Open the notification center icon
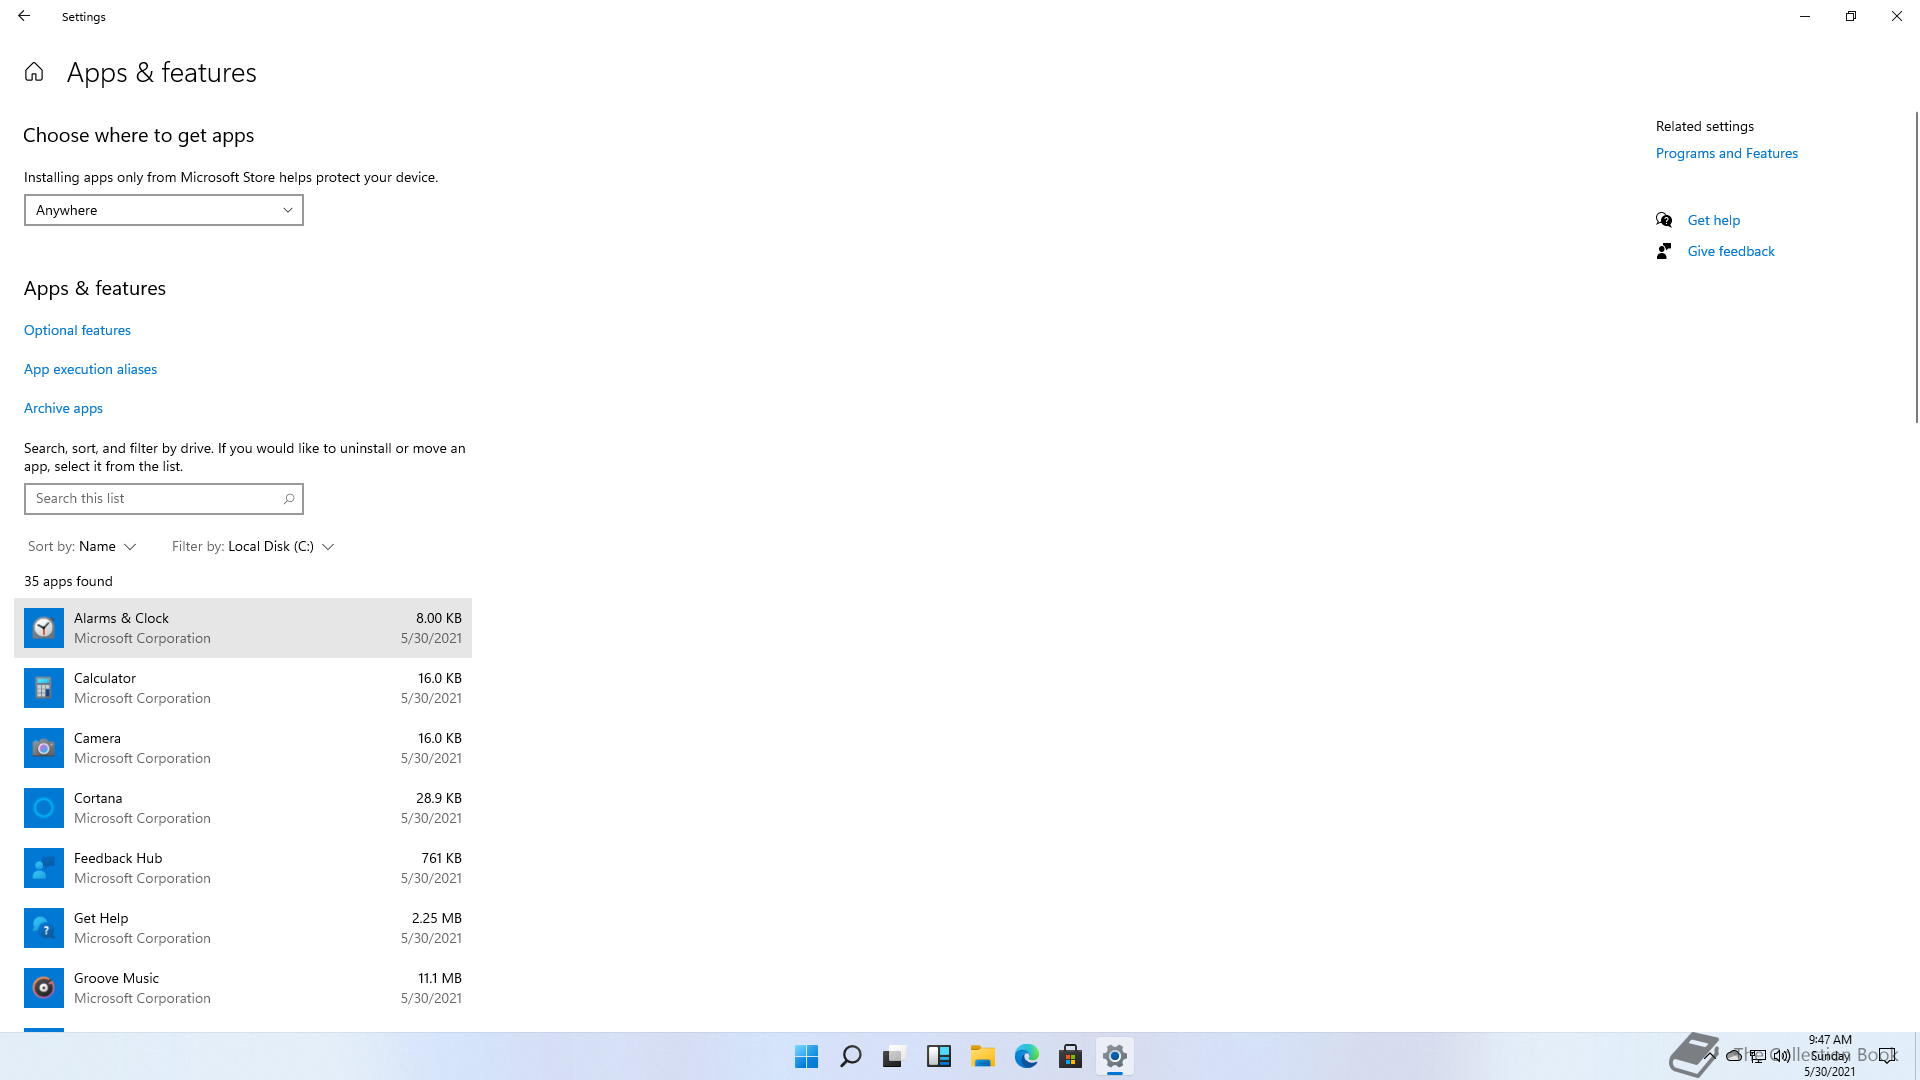The height and width of the screenshot is (1080, 1920). 1887,1056
